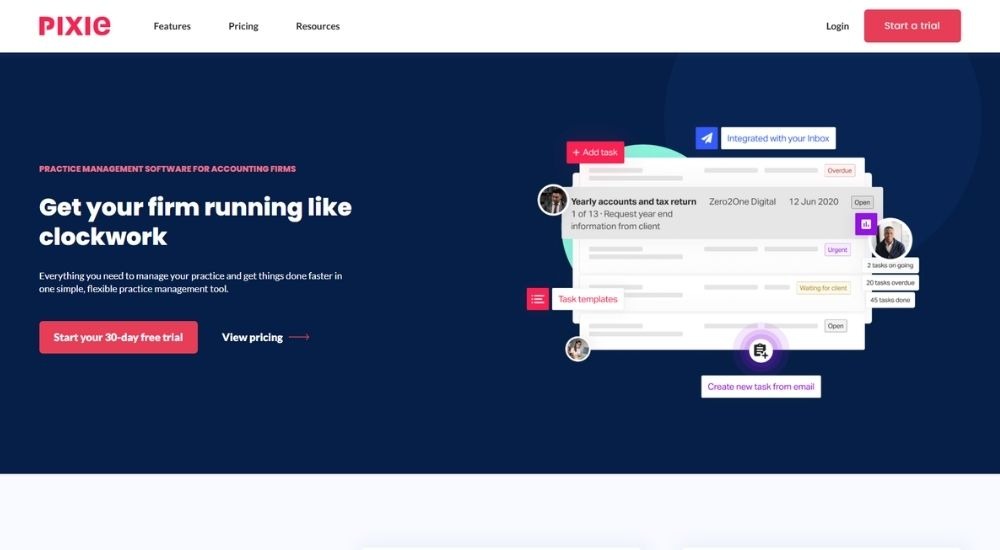Click the Integrated with your inbox label
This screenshot has width=1000, height=550.
pyautogui.click(x=778, y=138)
